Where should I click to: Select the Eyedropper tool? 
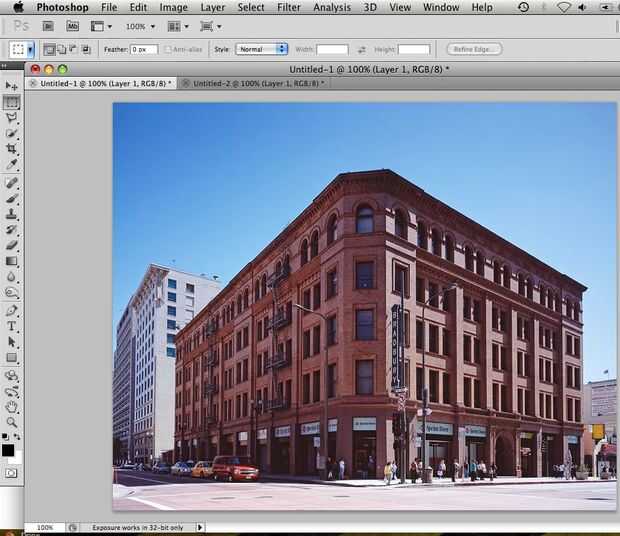[11, 164]
